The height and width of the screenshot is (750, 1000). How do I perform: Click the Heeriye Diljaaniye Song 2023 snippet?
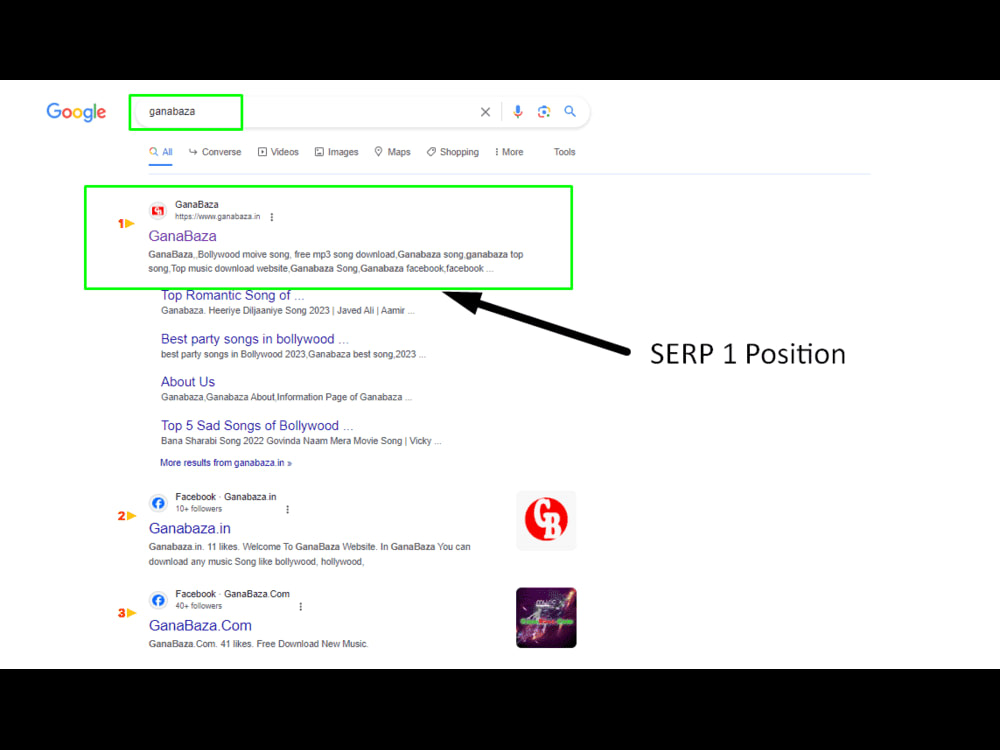click(x=288, y=311)
